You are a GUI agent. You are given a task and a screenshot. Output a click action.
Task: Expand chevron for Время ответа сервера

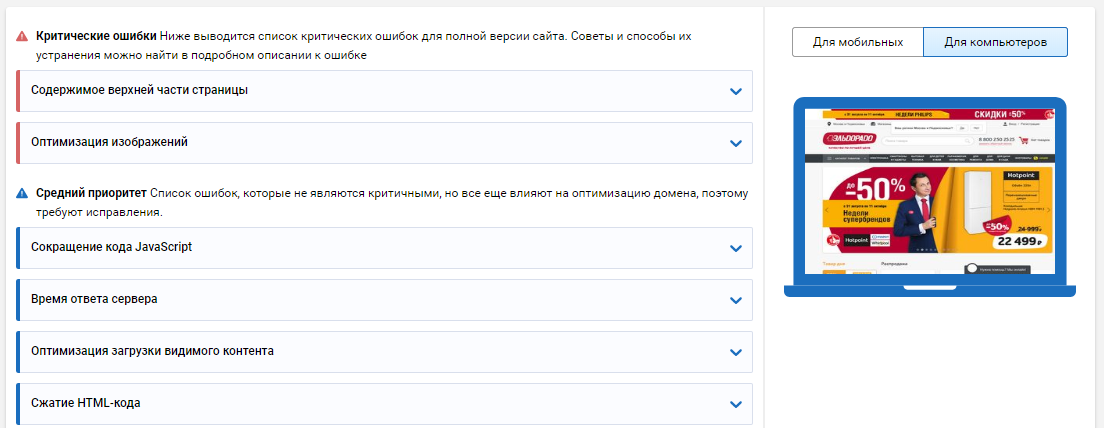736,301
